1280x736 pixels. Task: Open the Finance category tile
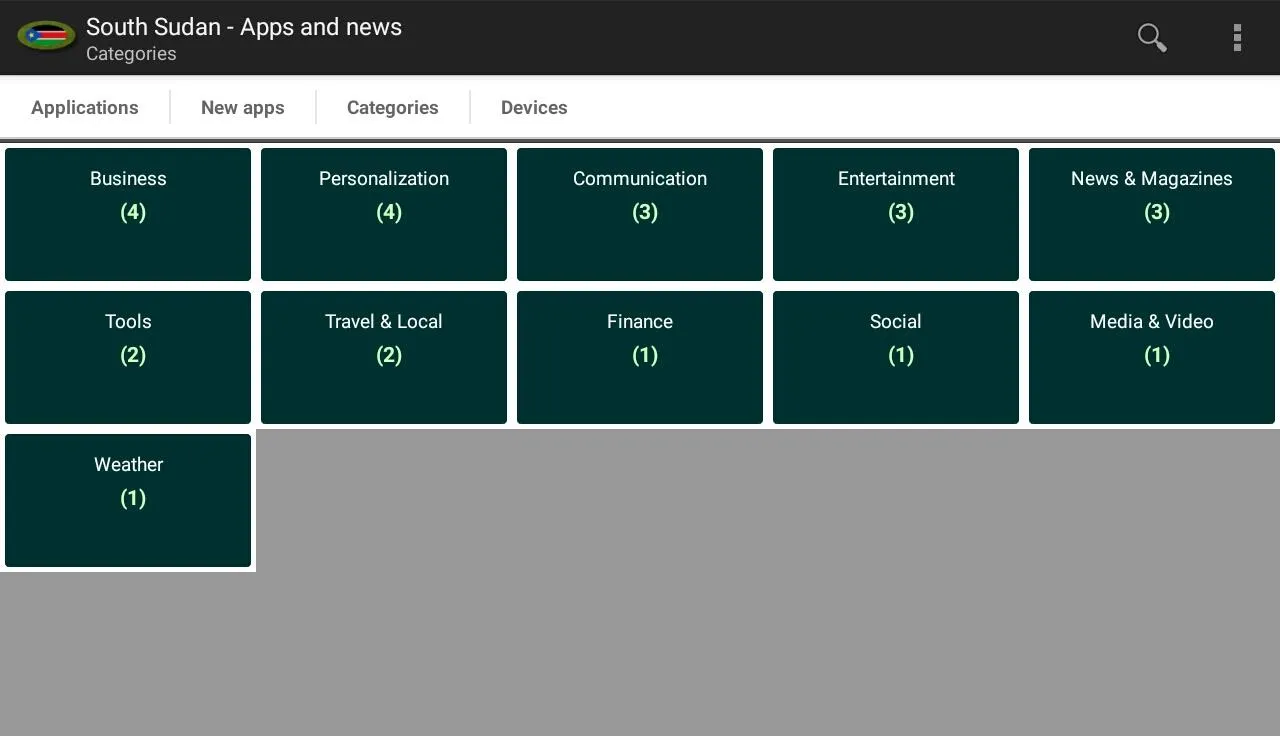click(x=640, y=357)
